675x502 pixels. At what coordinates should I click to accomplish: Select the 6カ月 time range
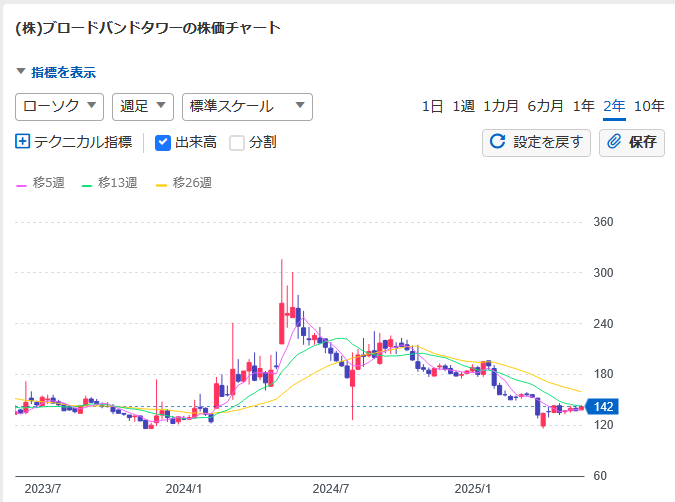pos(545,106)
